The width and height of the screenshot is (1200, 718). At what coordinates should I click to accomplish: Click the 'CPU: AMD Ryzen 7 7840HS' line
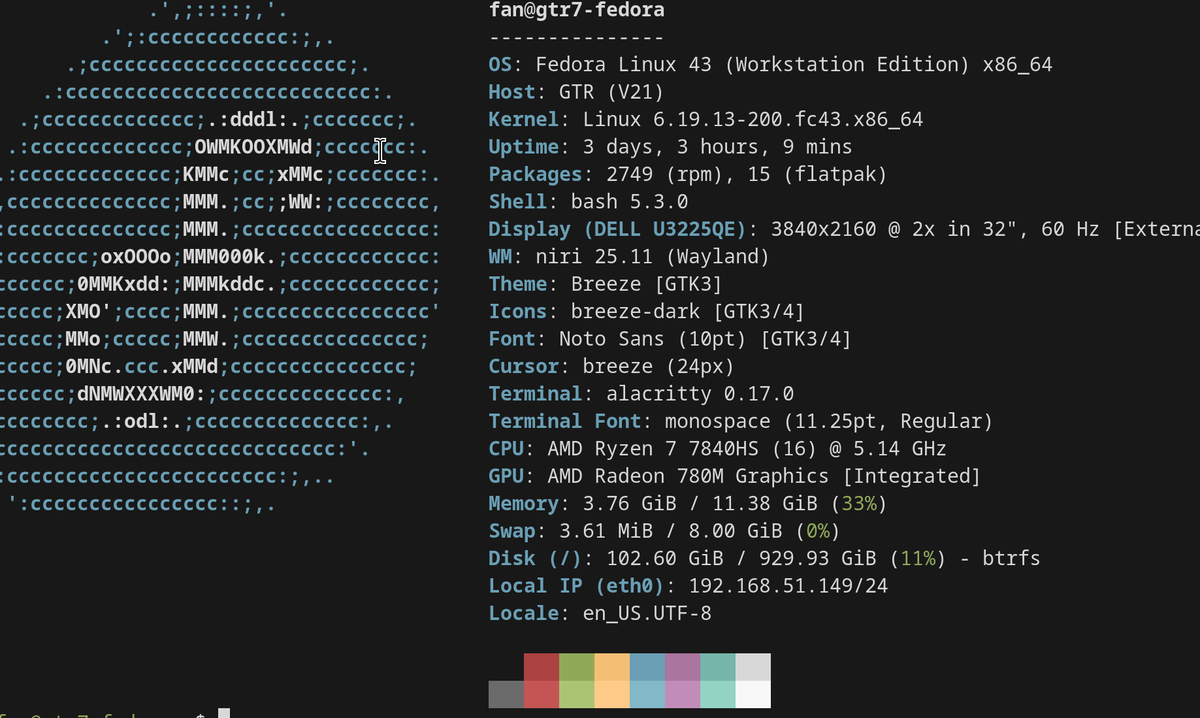pyautogui.click(x=717, y=449)
